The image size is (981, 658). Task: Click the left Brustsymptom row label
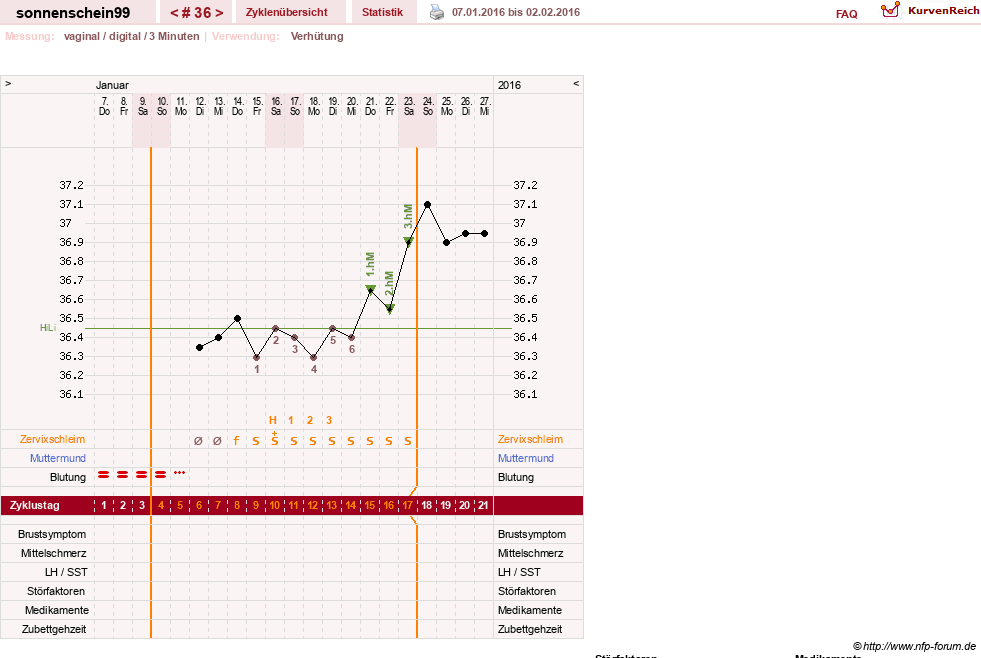pyautogui.click(x=52, y=534)
